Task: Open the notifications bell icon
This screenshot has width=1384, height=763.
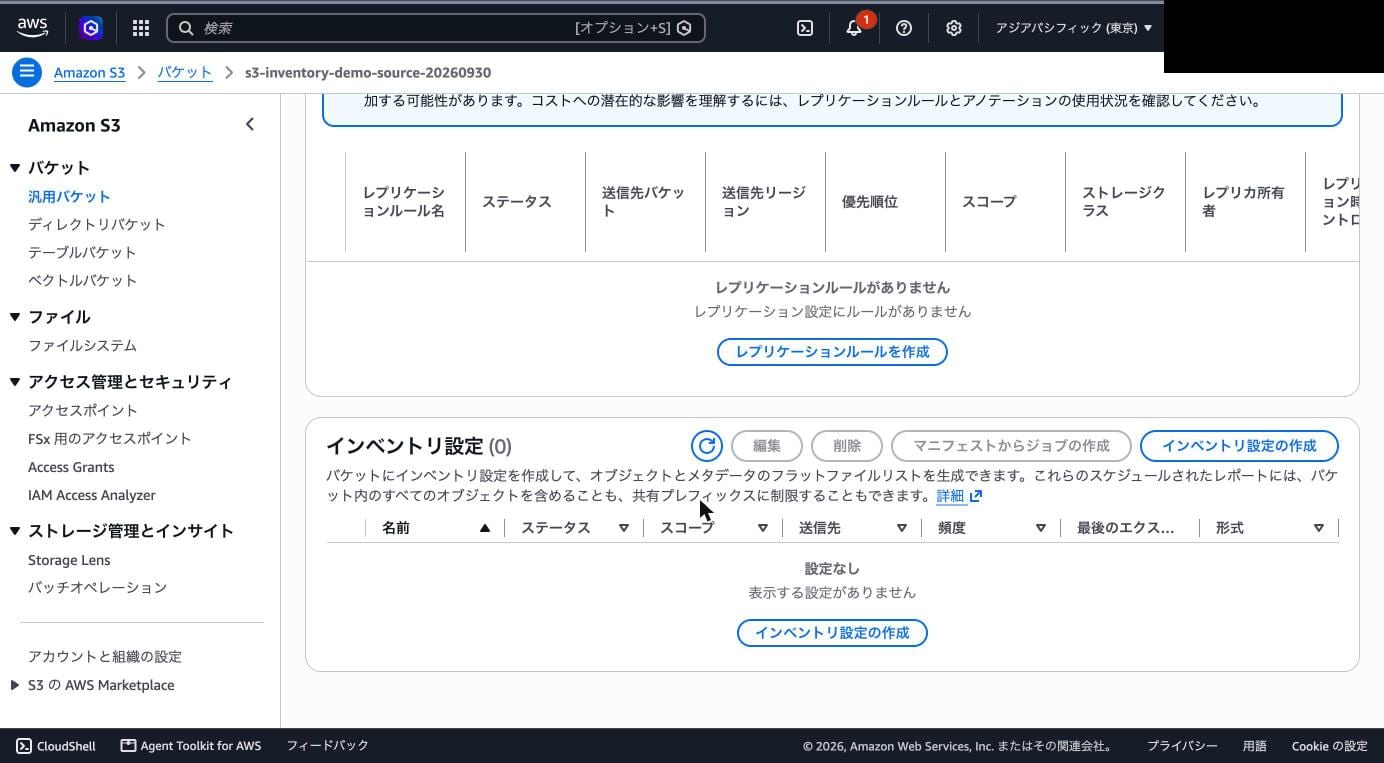Action: click(x=854, y=28)
